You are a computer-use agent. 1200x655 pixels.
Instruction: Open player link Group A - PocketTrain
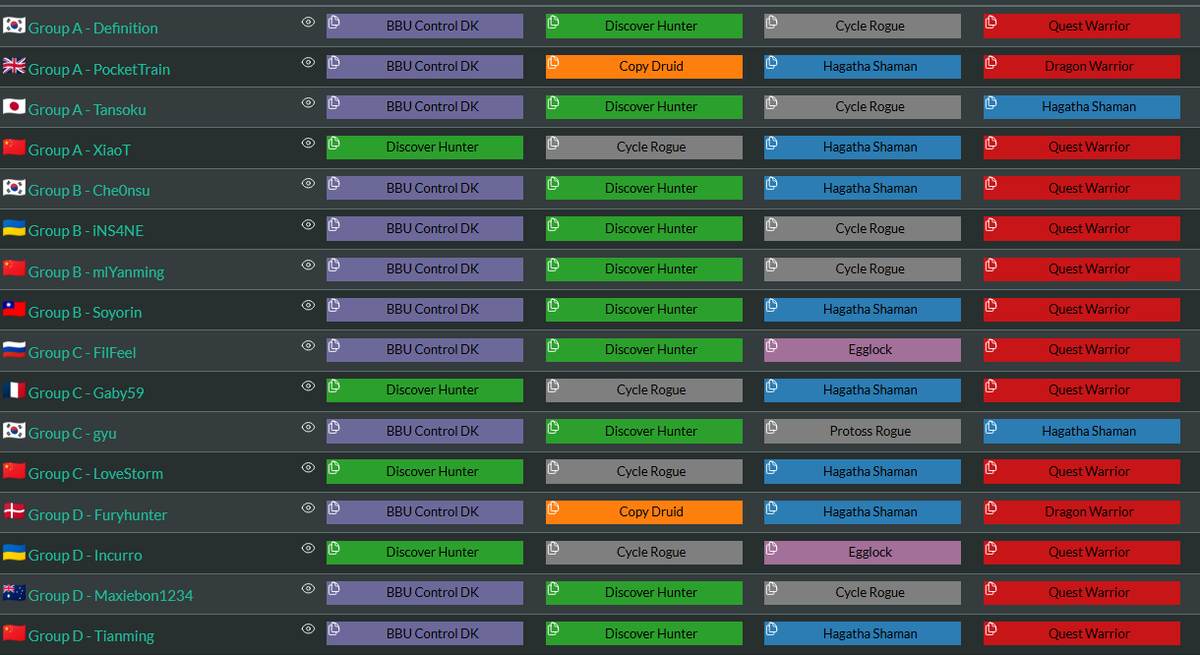[99, 69]
